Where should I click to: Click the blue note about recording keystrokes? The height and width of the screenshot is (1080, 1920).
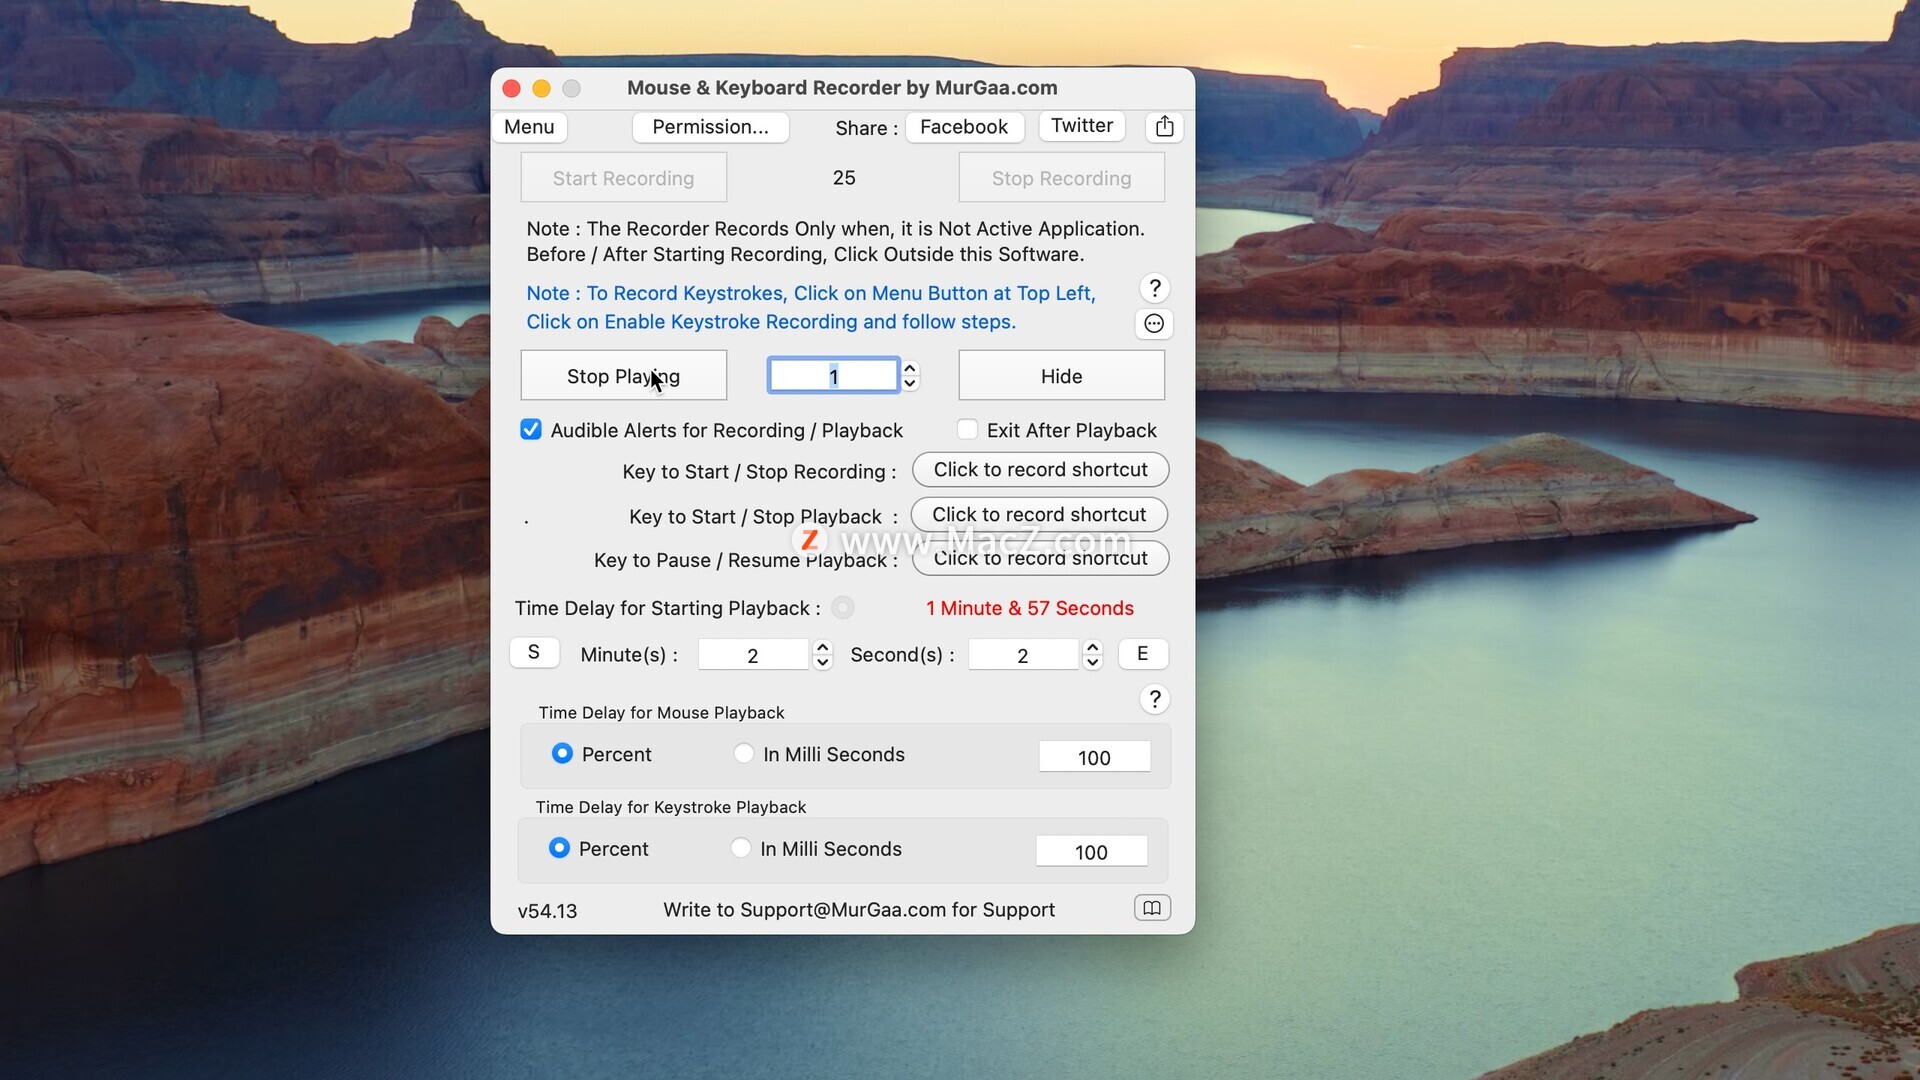click(x=811, y=307)
